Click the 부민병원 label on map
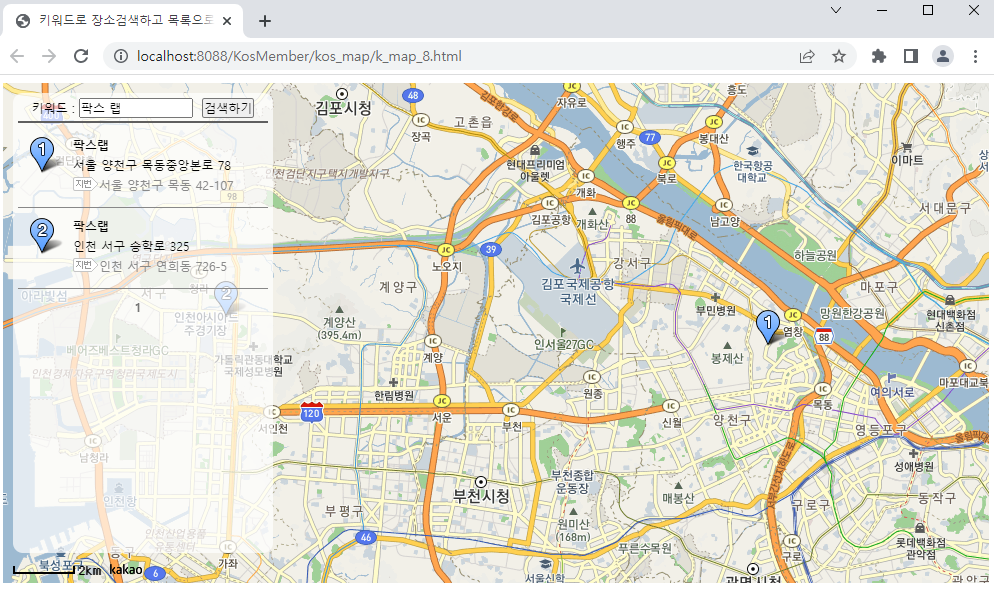The image size is (994, 592). coord(716,310)
